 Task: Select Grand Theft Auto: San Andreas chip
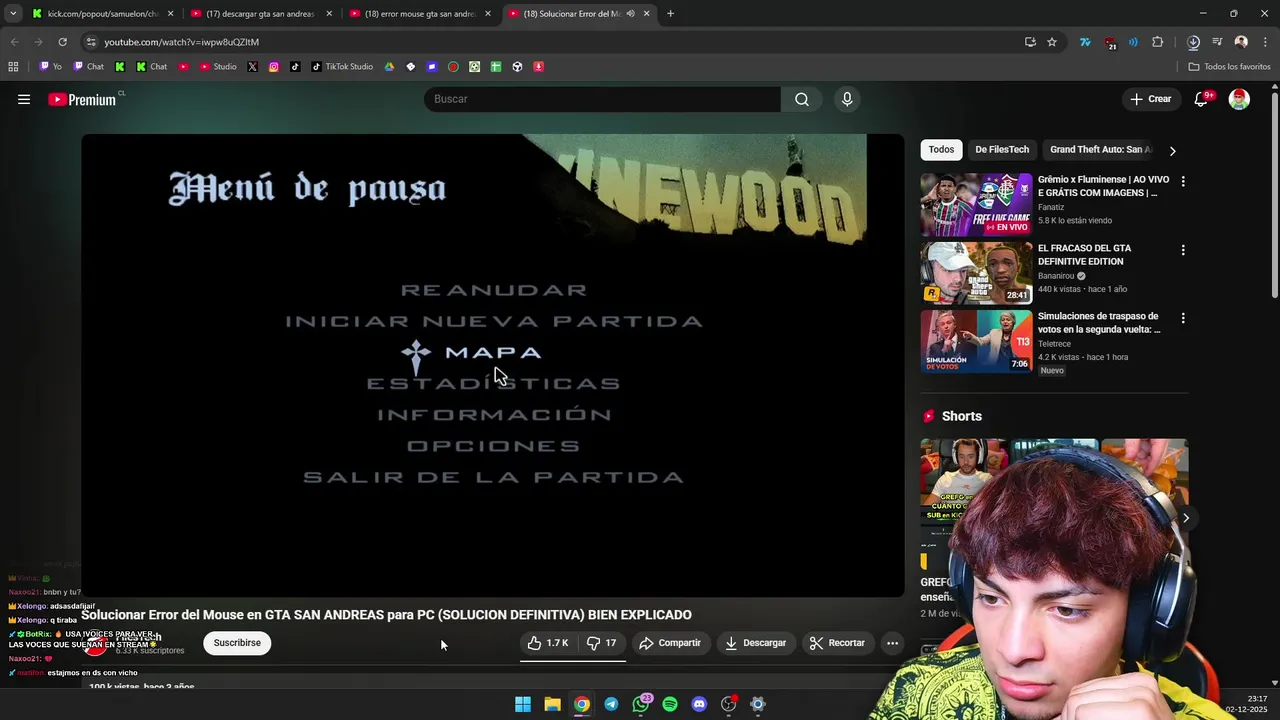pyautogui.click(x=1100, y=150)
